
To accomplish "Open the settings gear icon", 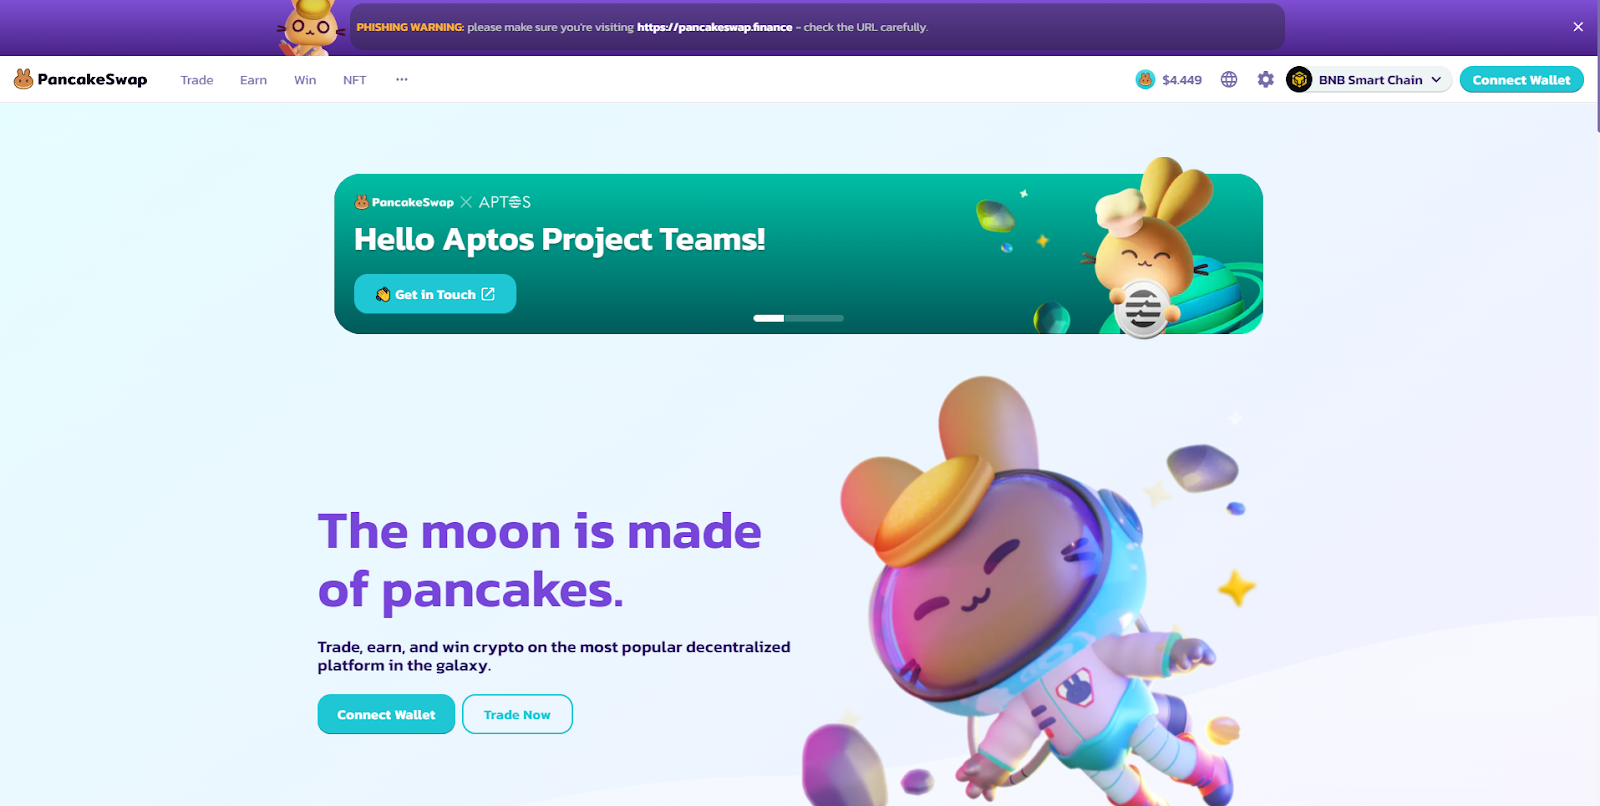I will (x=1266, y=79).
